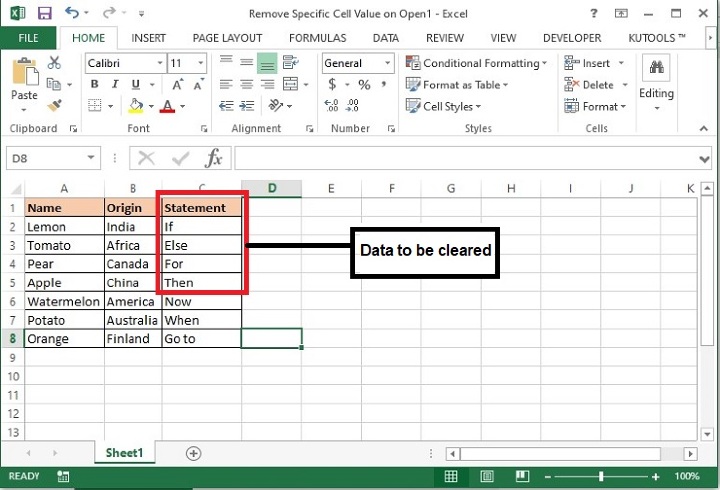Open Excel Help question mark
This screenshot has height=490, width=720.
tap(594, 13)
